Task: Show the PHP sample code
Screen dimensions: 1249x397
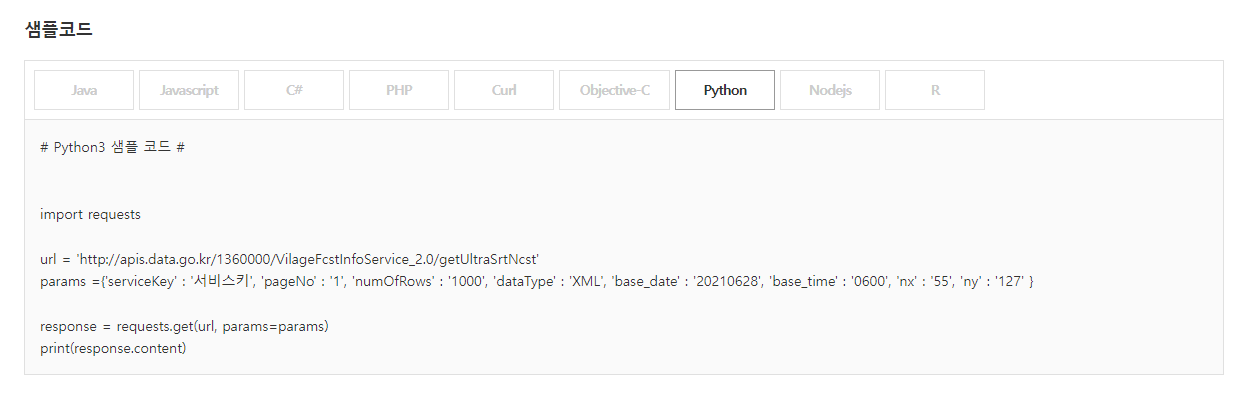Action: [x=399, y=90]
